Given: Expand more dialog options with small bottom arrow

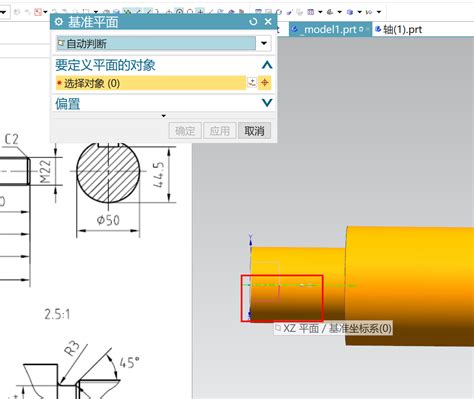Looking at the screenshot, I should click(x=164, y=116).
